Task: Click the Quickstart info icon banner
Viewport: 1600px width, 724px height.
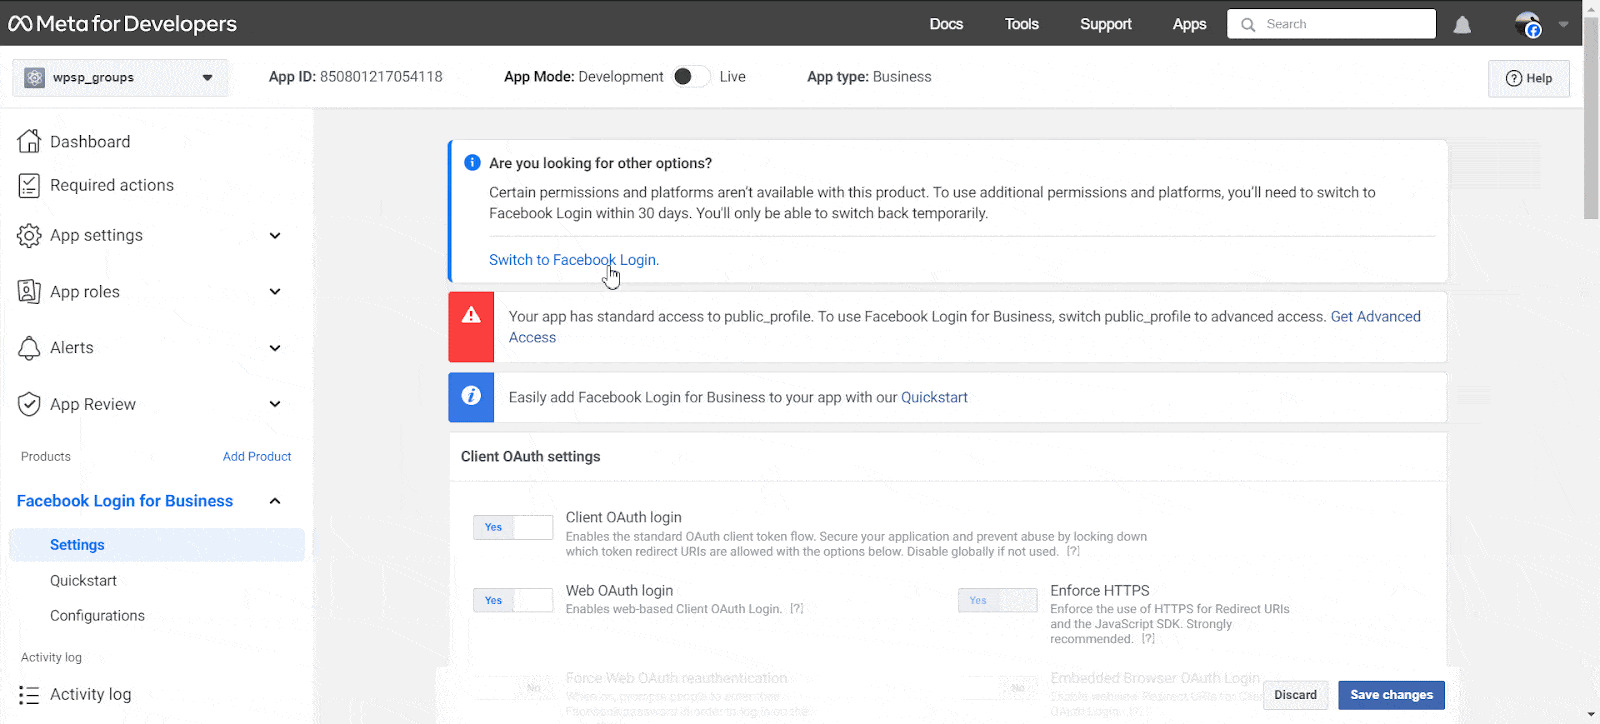Action: point(471,396)
